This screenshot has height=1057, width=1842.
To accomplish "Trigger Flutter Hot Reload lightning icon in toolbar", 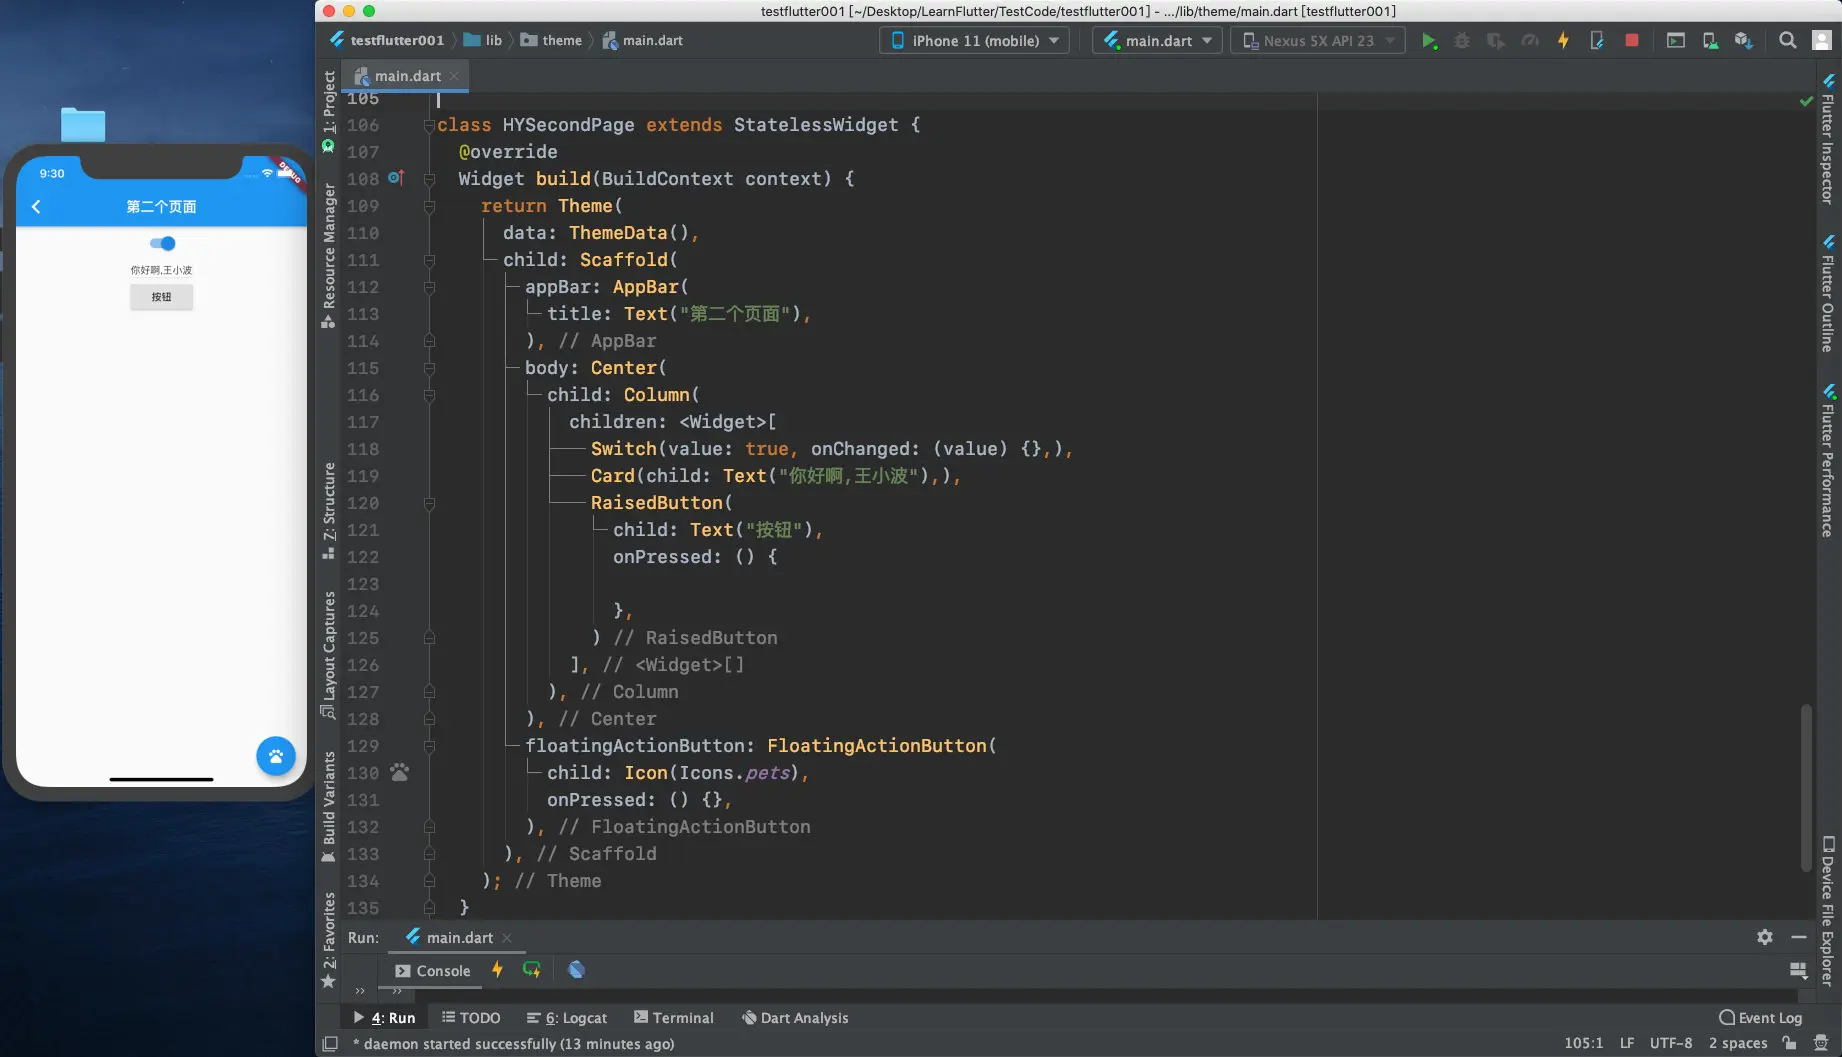I will pyautogui.click(x=1563, y=41).
